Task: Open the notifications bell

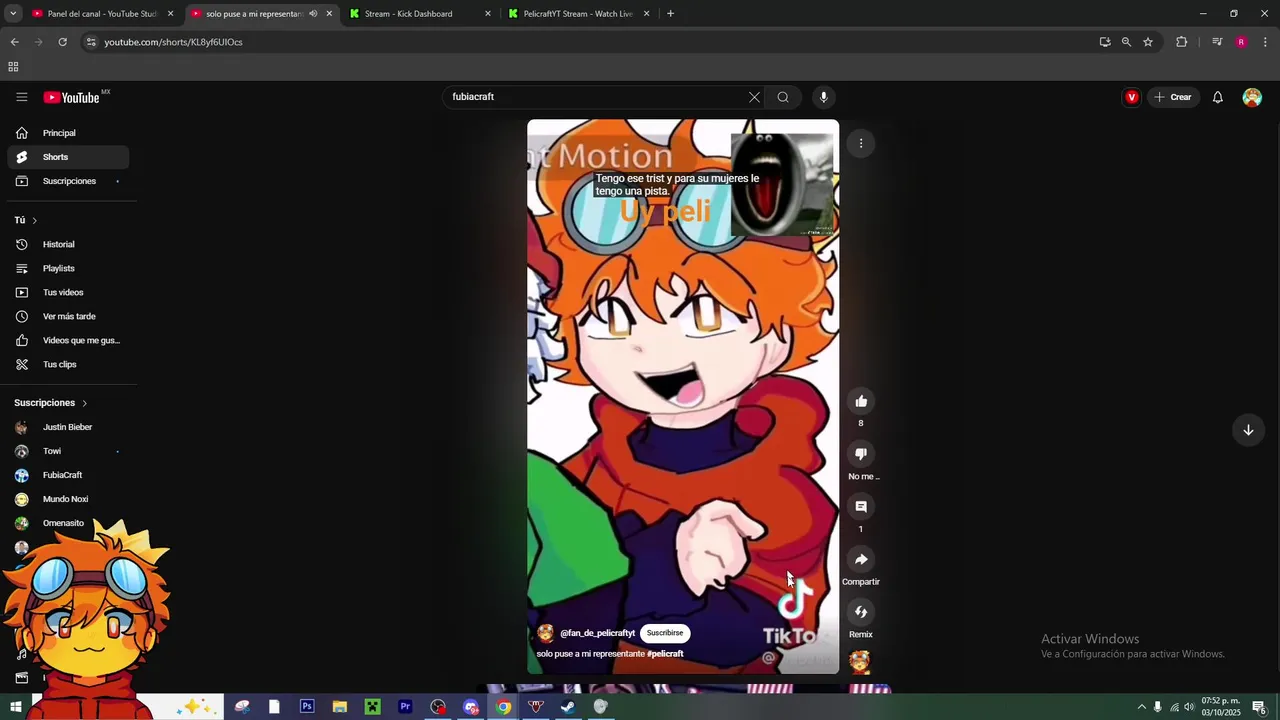Action: (1217, 97)
